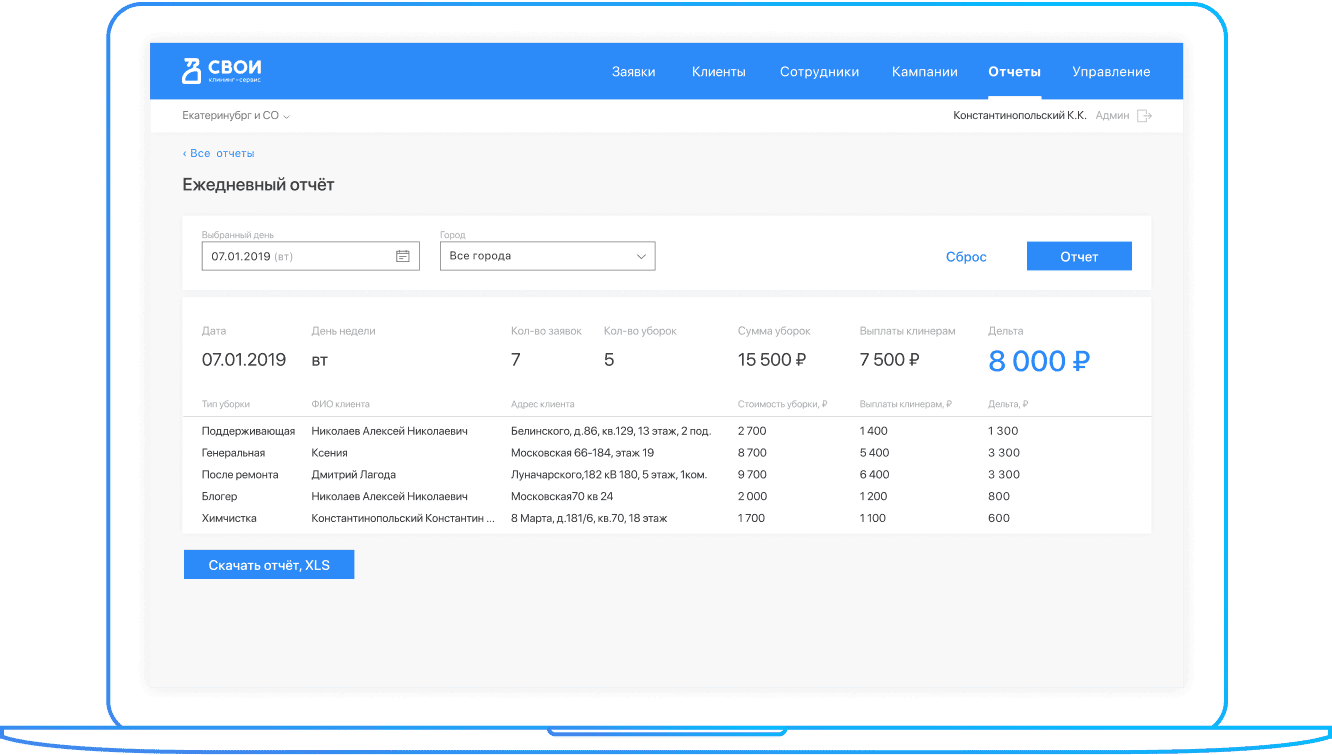Open Екатеринбург и СО region selector

[236, 116]
